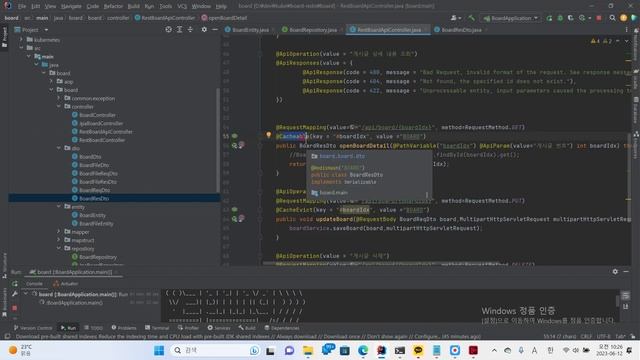Click the profiler run icon in toolbar

[x=583, y=18]
